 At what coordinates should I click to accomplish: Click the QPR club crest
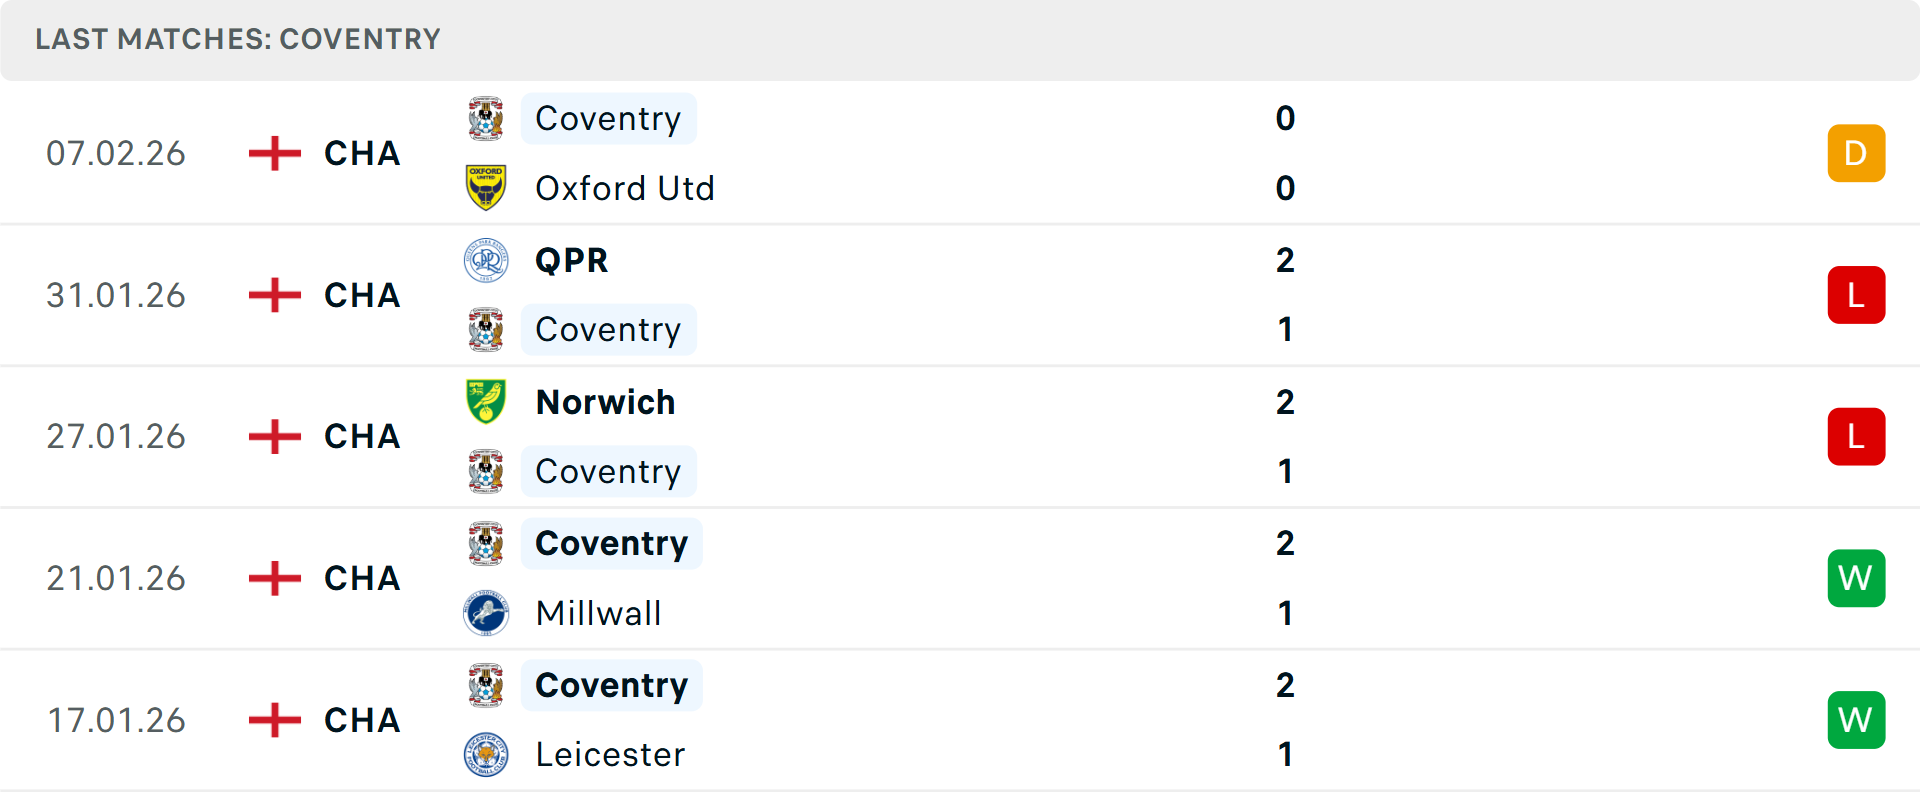(486, 260)
